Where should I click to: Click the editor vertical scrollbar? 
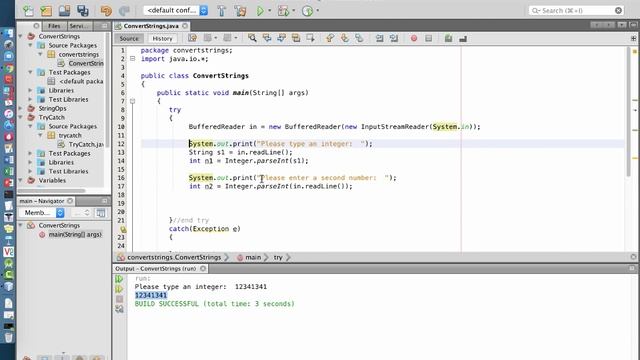pyautogui.click(x=628, y=112)
